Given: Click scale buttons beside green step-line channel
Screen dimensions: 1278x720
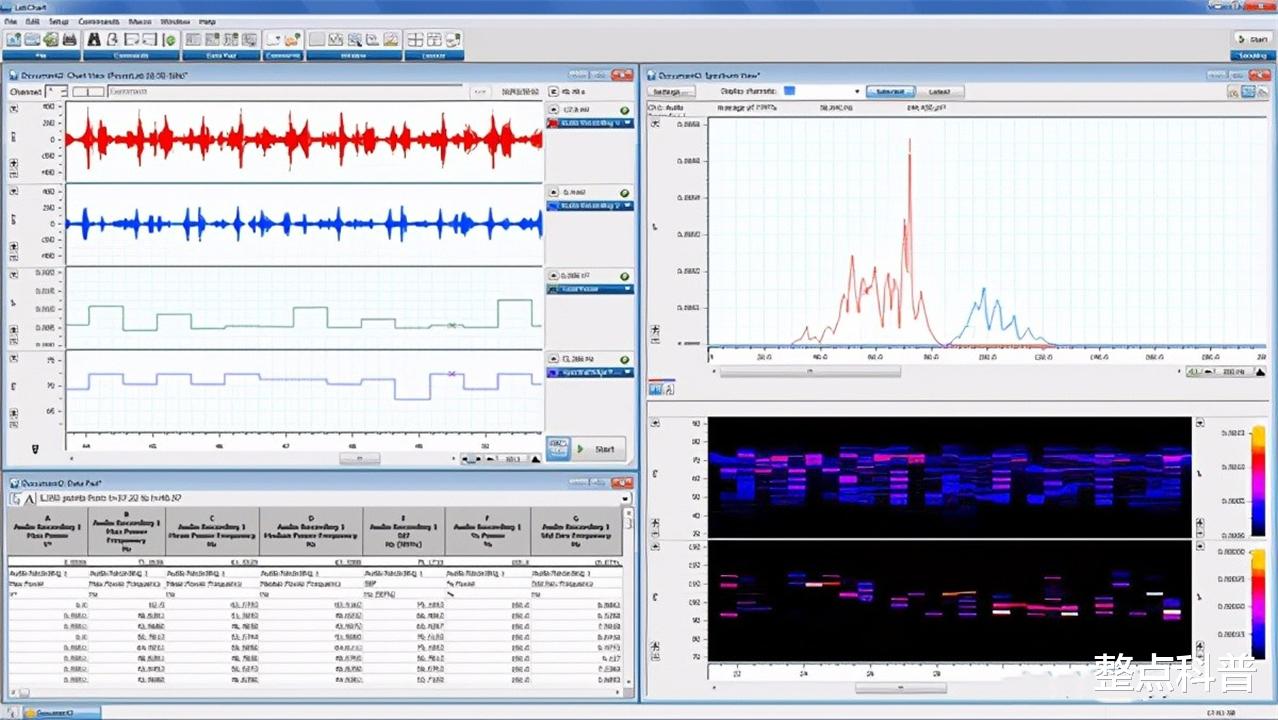Looking at the screenshot, I should 14,334.
